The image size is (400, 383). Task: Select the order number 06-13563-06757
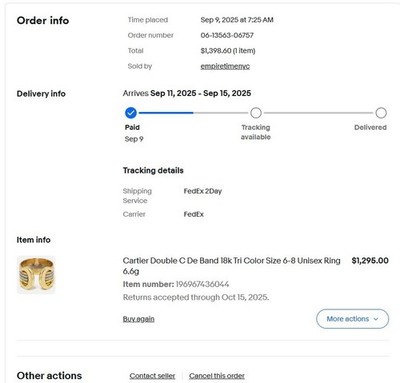click(227, 35)
